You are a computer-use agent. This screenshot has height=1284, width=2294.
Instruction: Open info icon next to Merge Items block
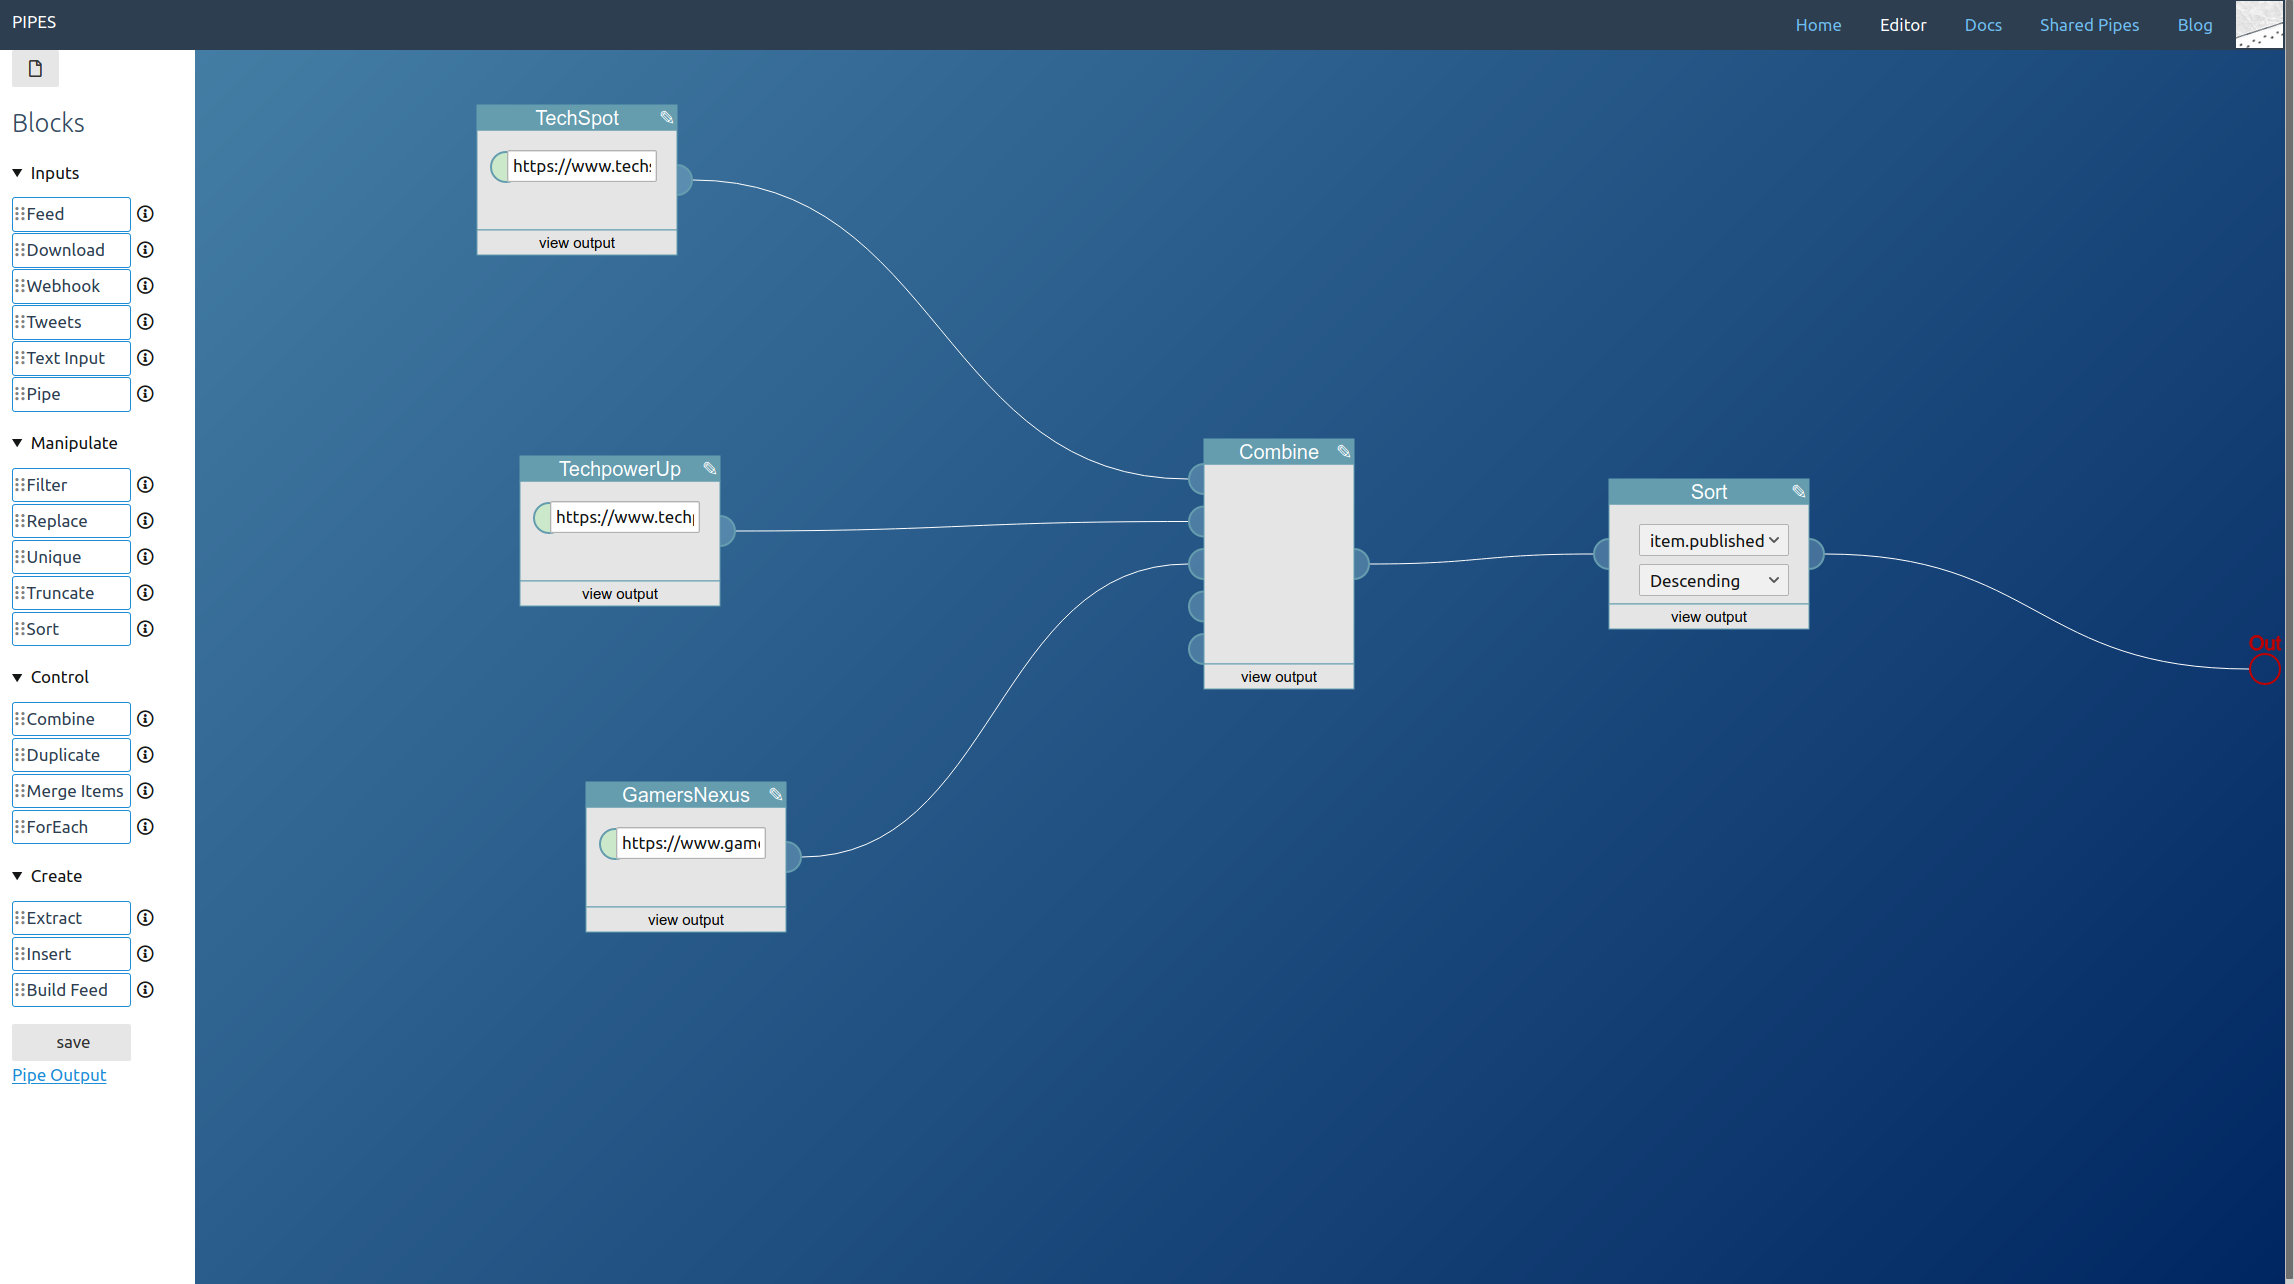point(145,791)
